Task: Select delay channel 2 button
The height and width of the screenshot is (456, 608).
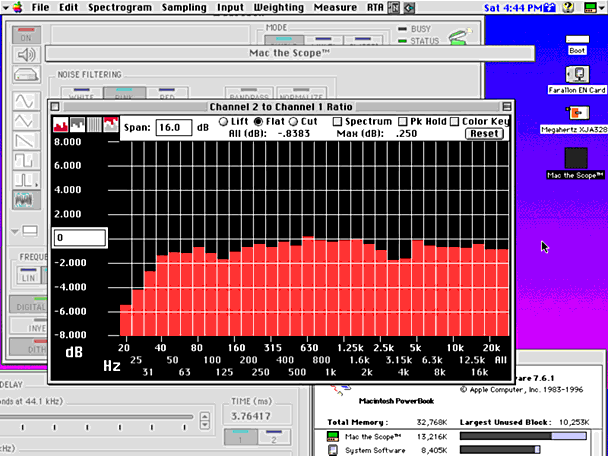Action: (274, 437)
